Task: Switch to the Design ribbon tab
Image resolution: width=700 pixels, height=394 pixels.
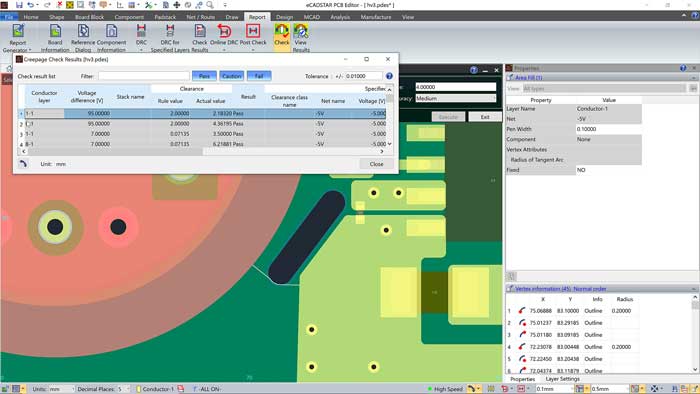Action: 284,17
